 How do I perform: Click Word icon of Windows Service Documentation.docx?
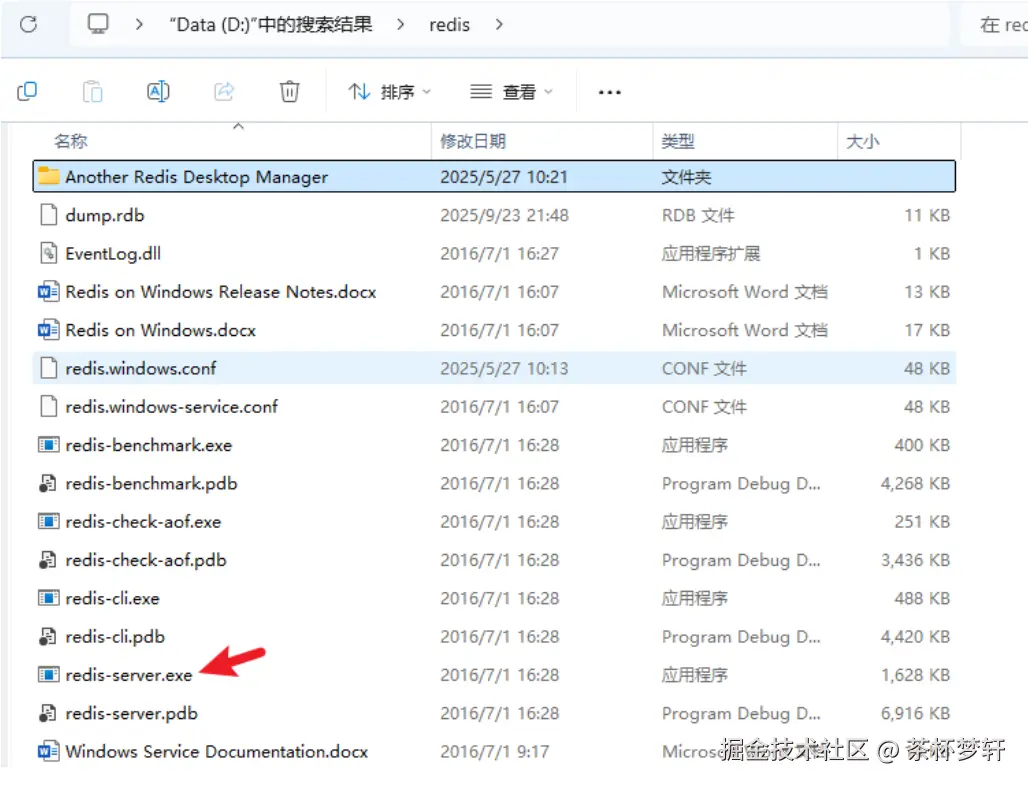pyautogui.click(x=49, y=751)
